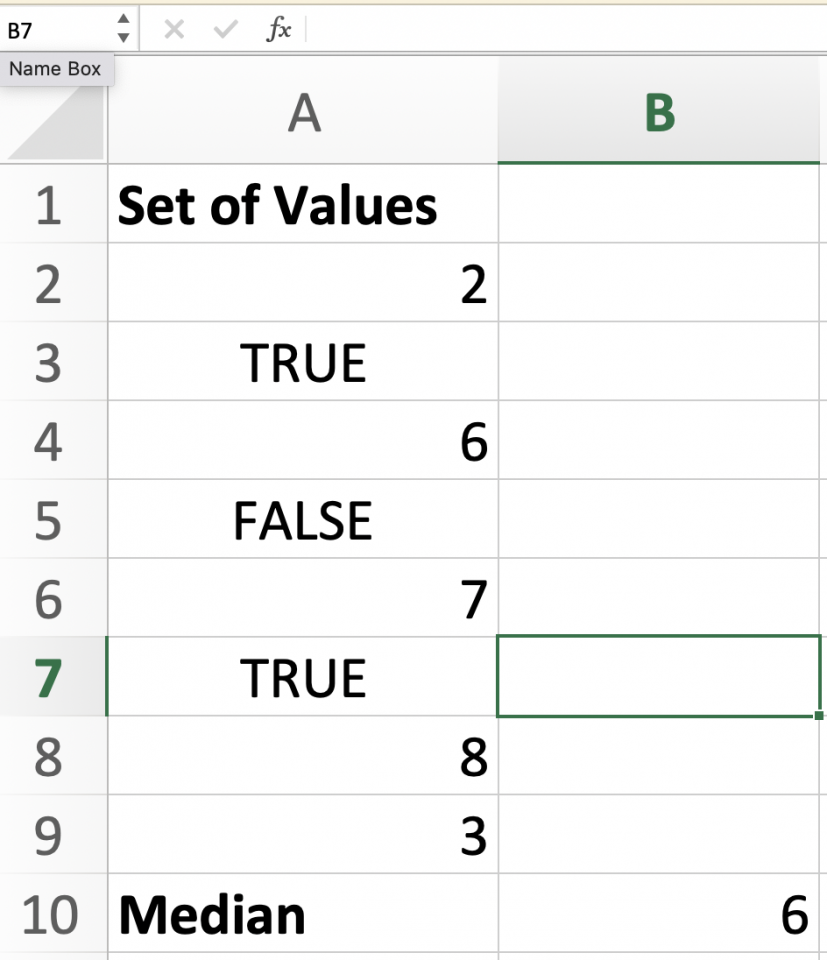Toggle the TRUE value in cell A7
Viewport: 827px width, 960px height.
pos(302,676)
